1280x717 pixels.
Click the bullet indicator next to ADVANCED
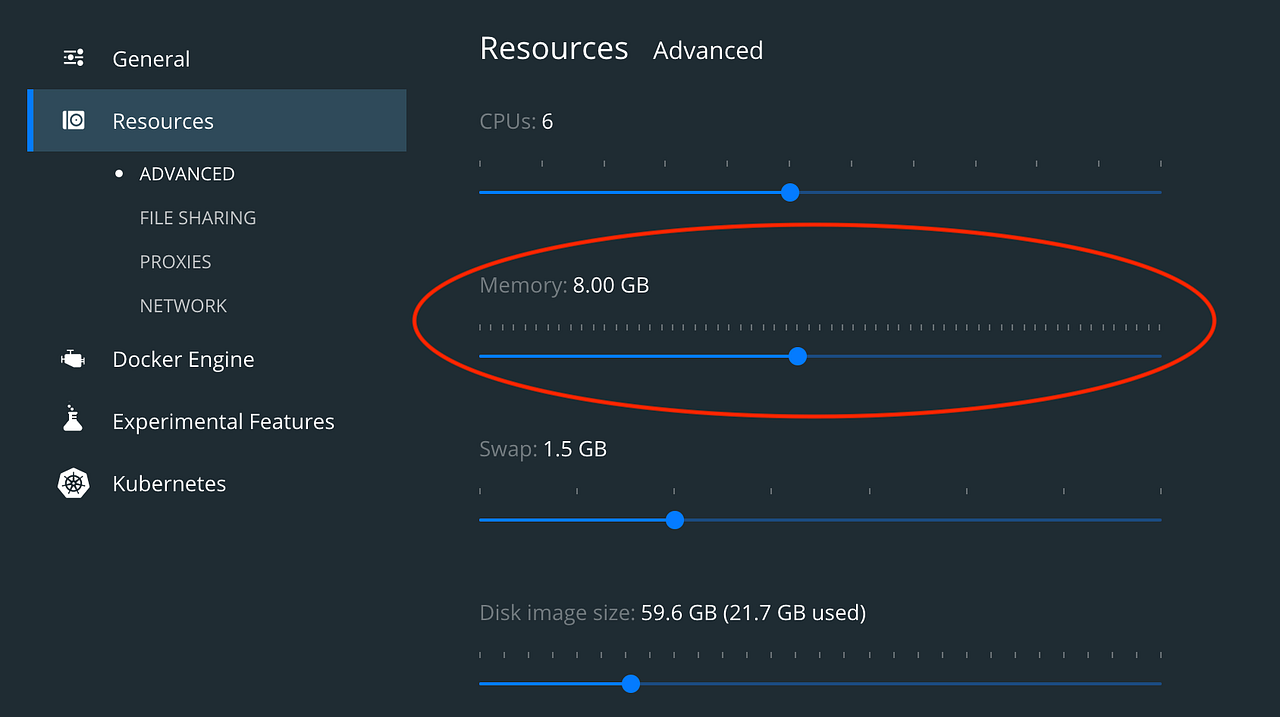tap(117, 173)
